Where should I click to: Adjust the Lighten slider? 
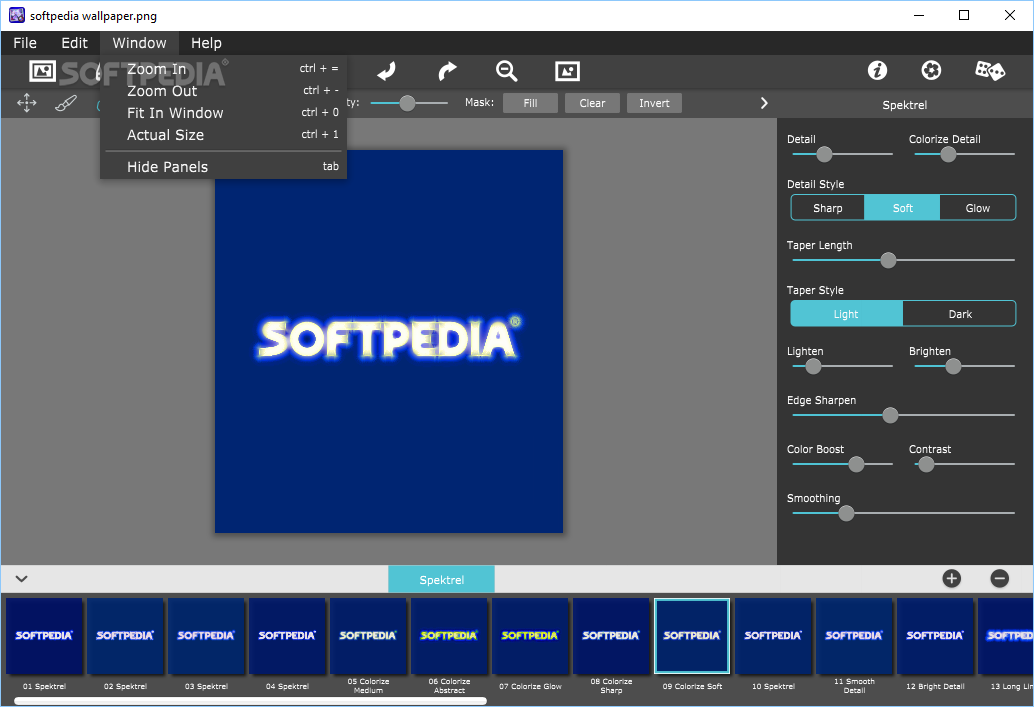click(813, 366)
